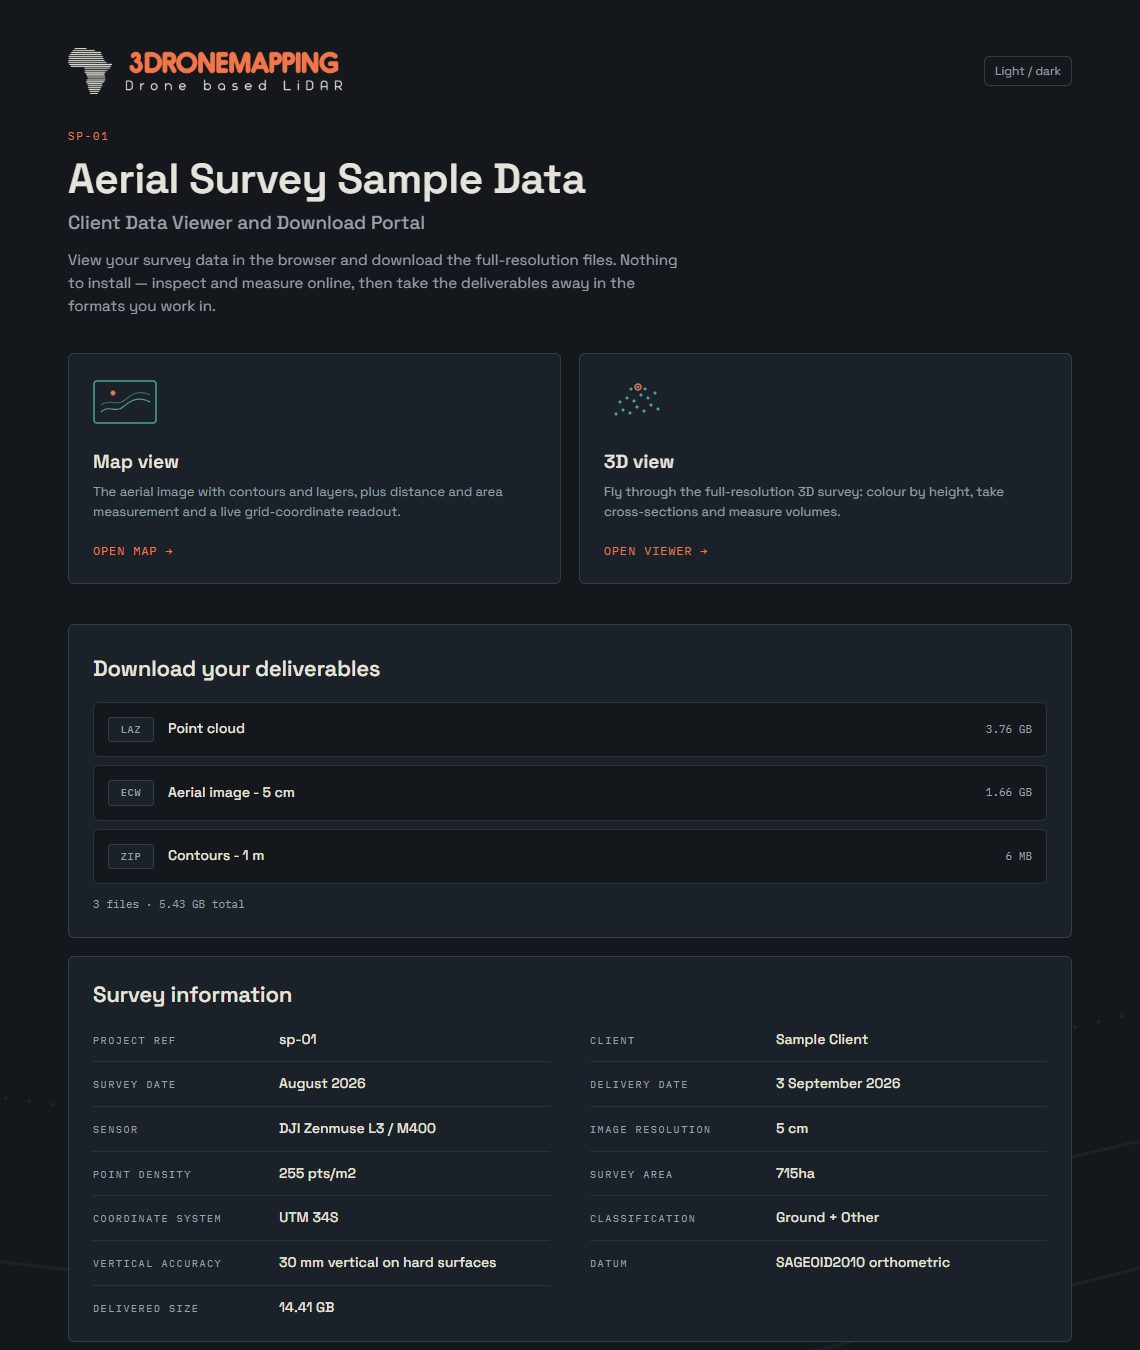Open the 3D viewer via OPEN VIEWER link
The width and height of the screenshot is (1140, 1350).
click(x=656, y=551)
